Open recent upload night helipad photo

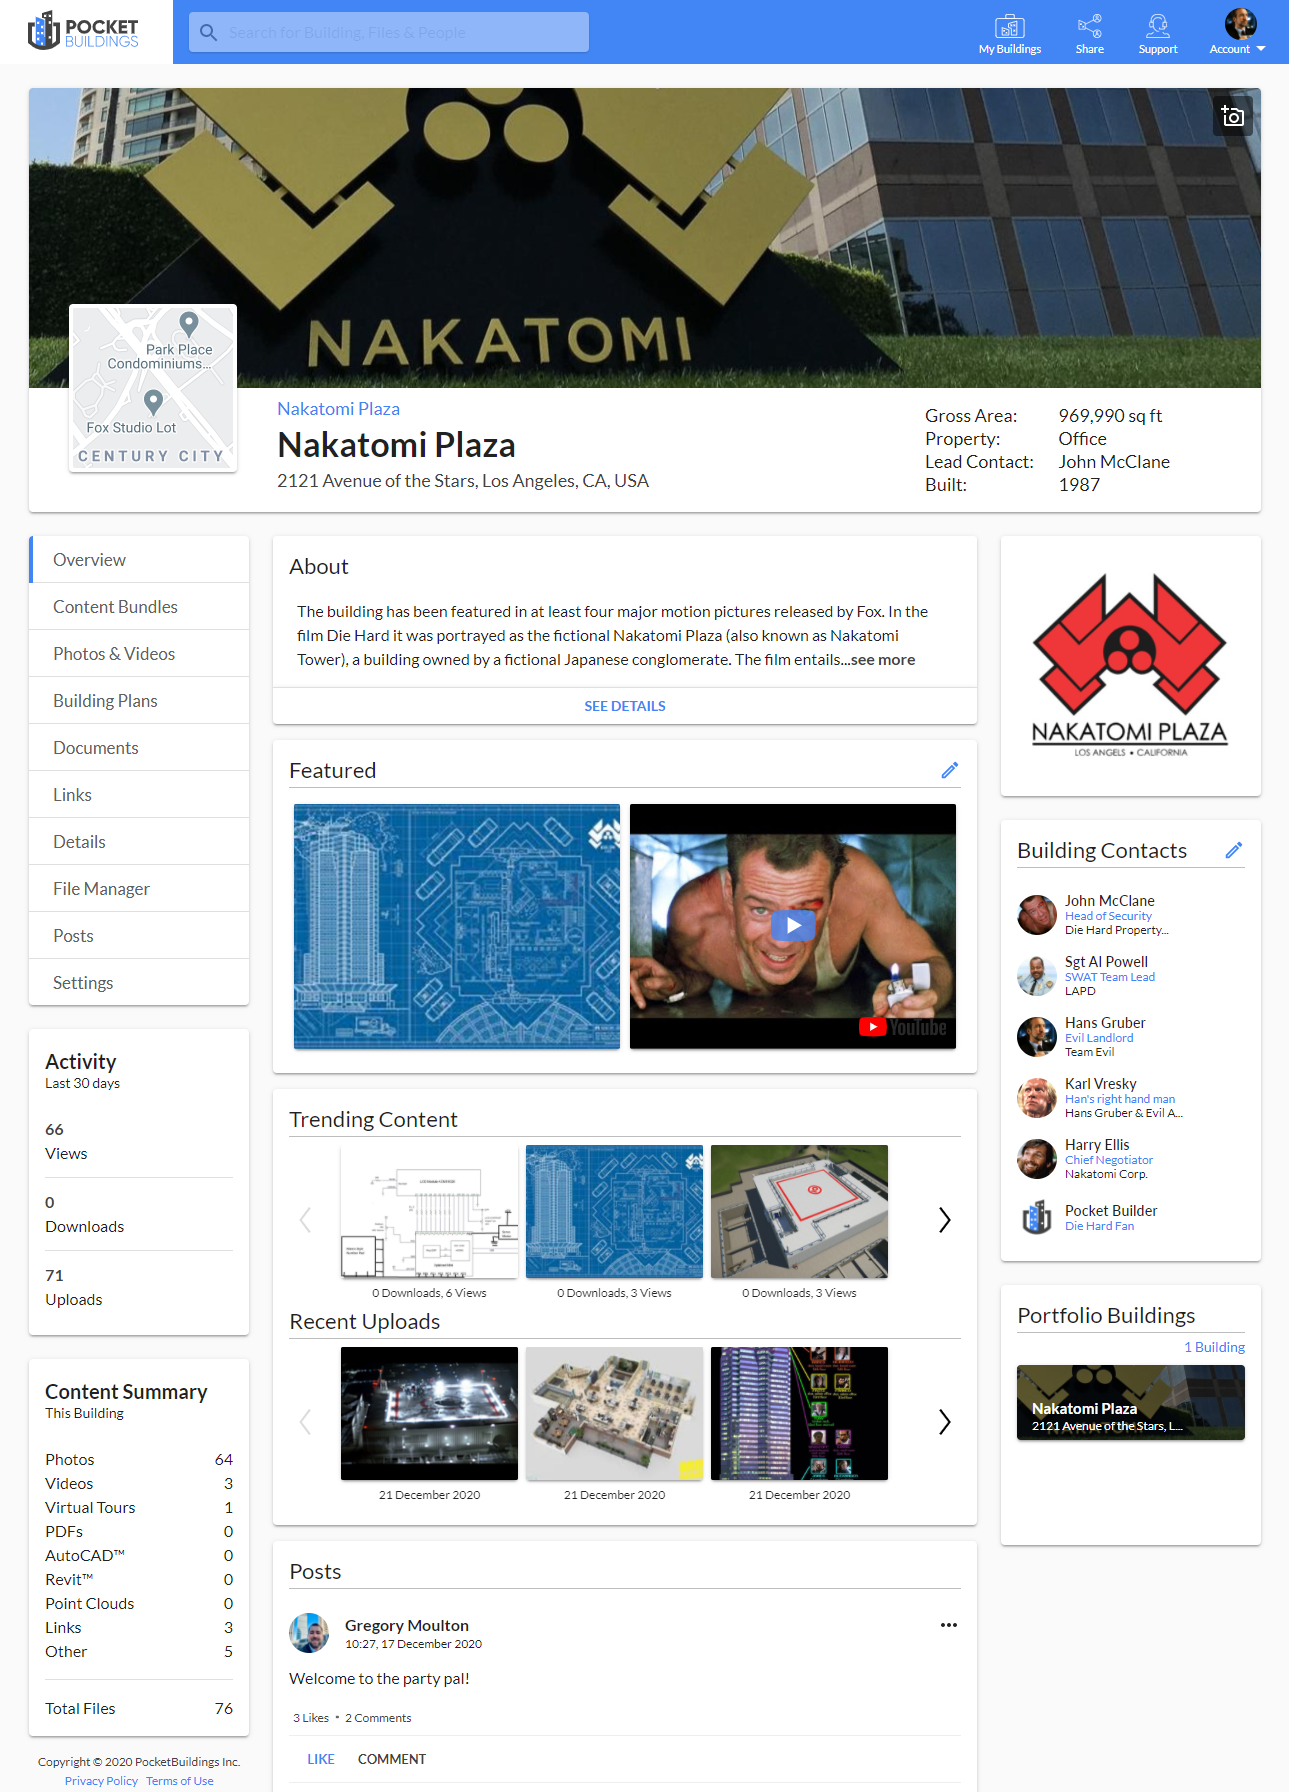(429, 1414)
